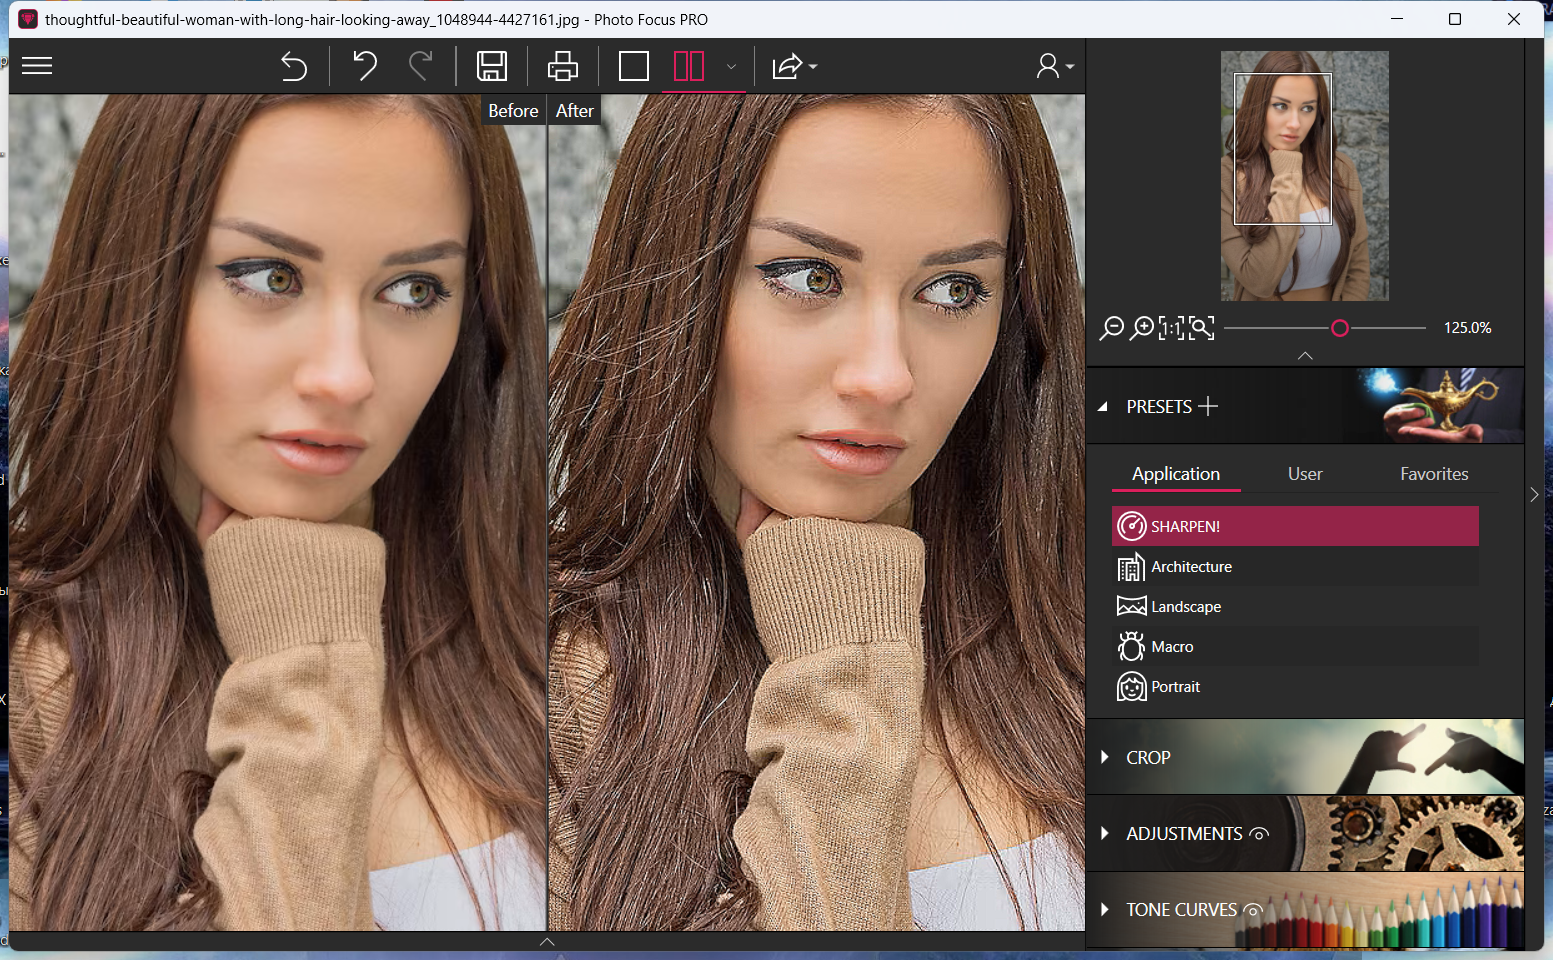Set zoom to 1:1 actual size
1553x960 pixels.
click(1170, 328)
